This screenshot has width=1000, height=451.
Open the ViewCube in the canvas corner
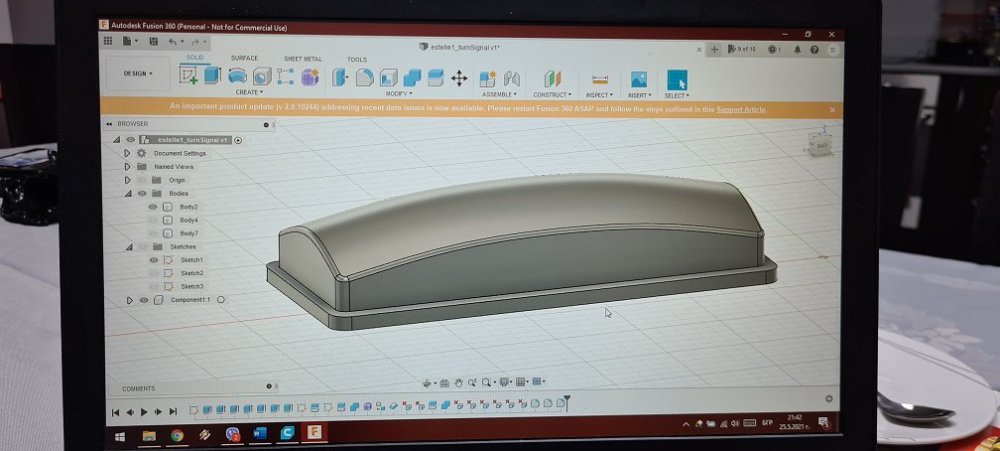click(822, 144)
